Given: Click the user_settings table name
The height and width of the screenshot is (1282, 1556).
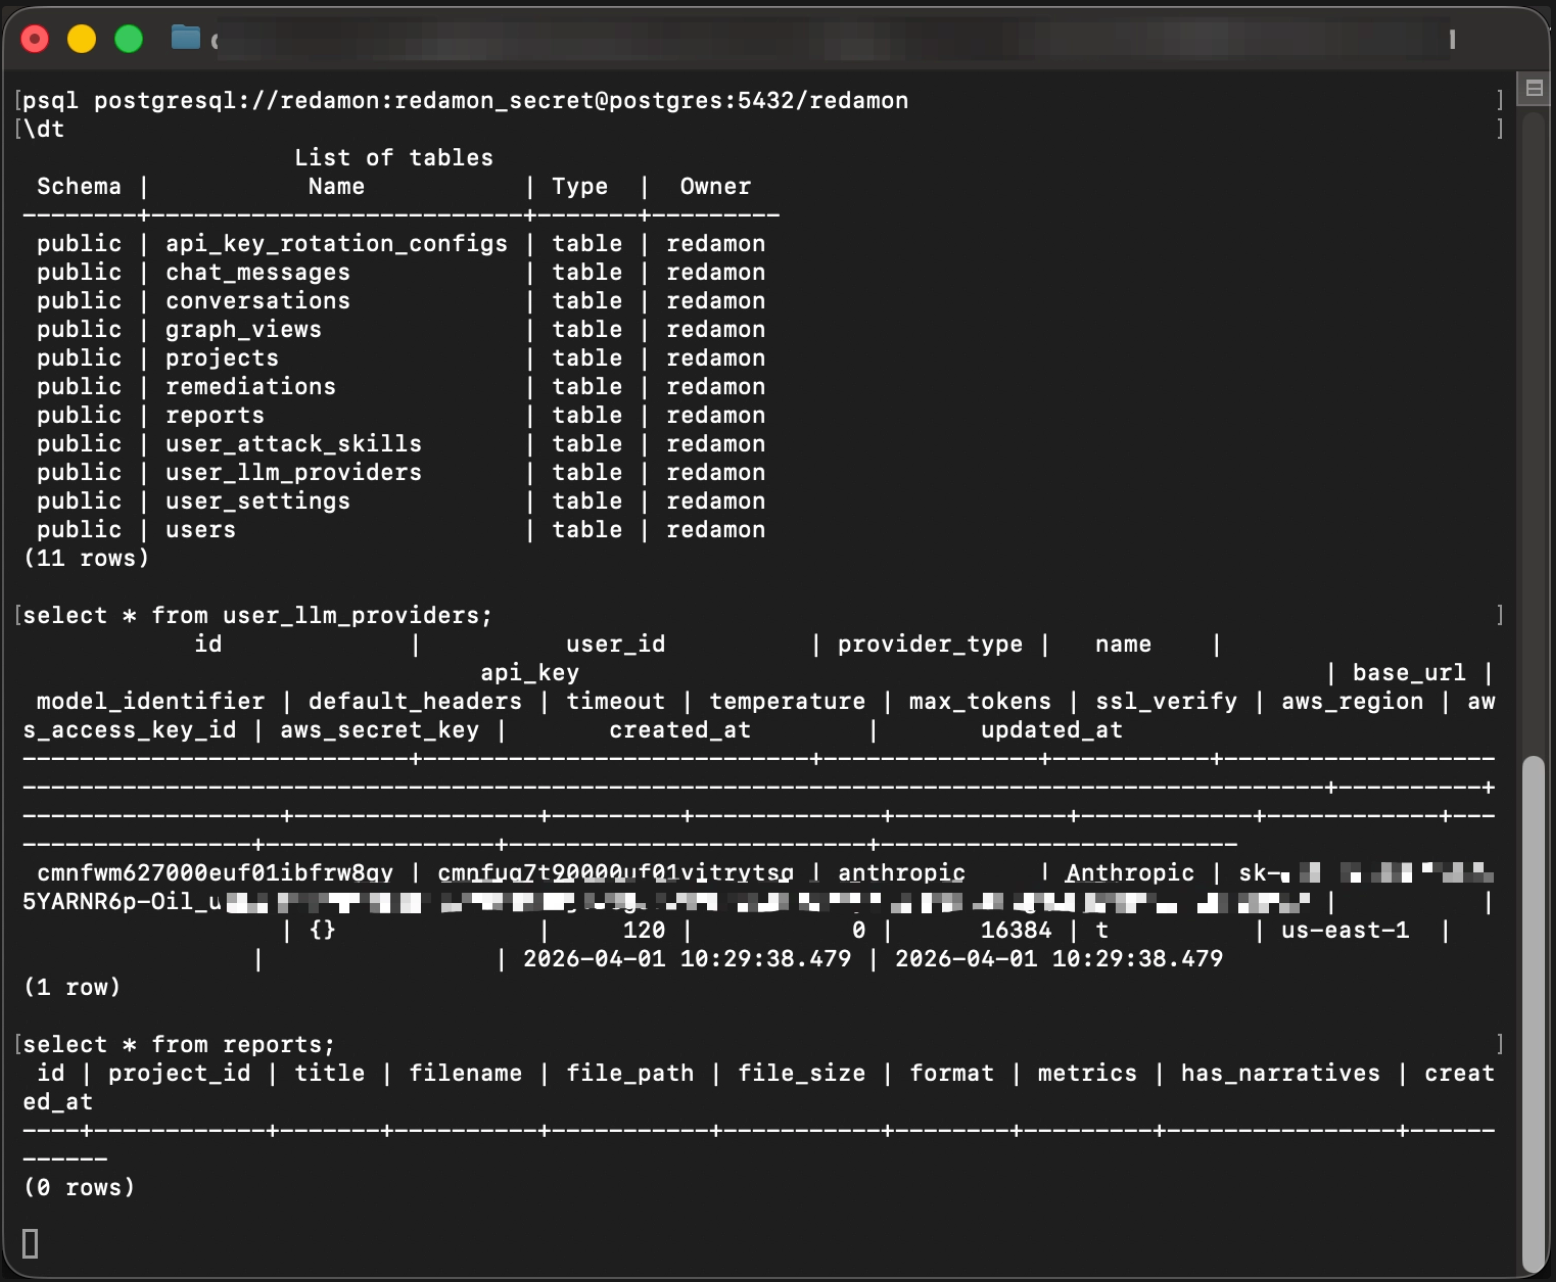Looking at the screenshot, I should click(258, 501).
